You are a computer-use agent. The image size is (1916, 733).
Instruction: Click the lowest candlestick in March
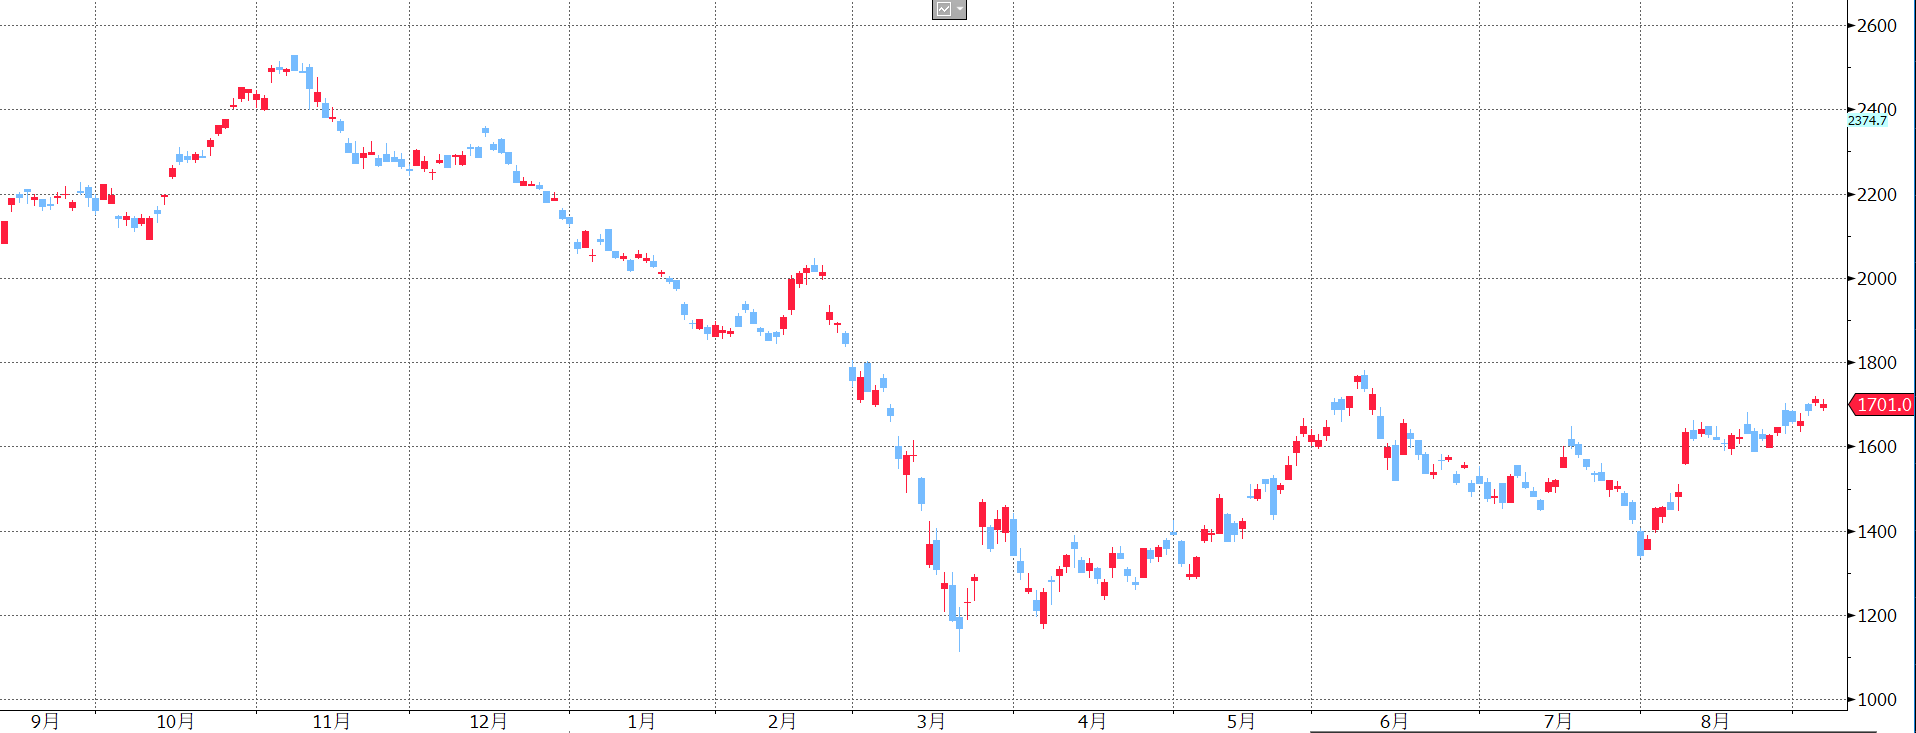coord(959,623)
